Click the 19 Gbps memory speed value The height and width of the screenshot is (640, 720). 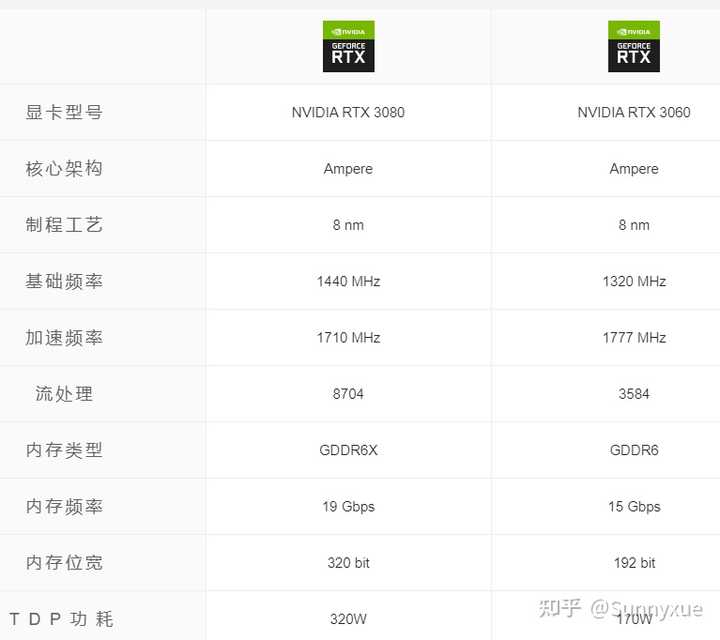[348, 507]
